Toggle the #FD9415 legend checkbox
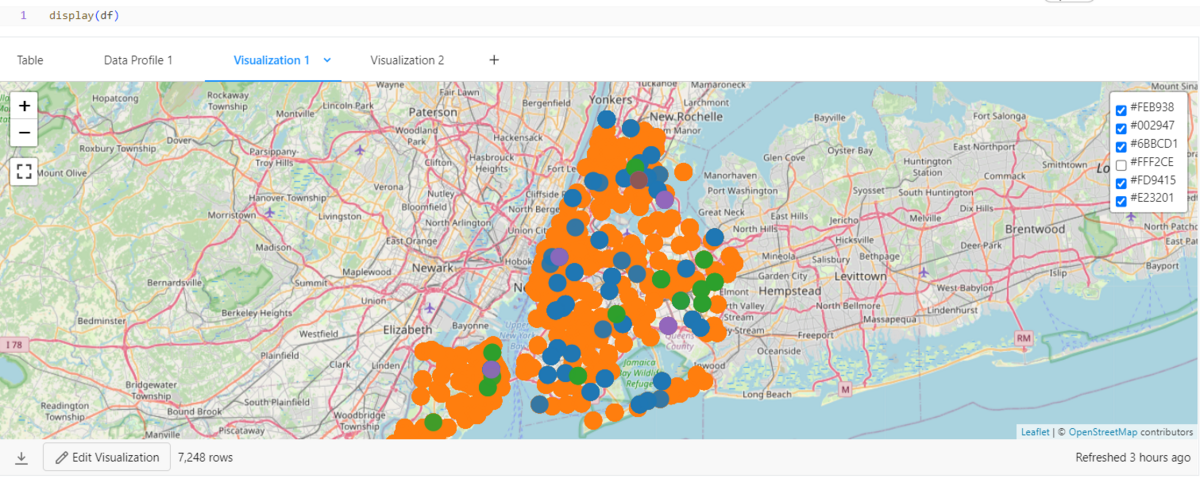1200x479 pixels. coord(1121,182)
